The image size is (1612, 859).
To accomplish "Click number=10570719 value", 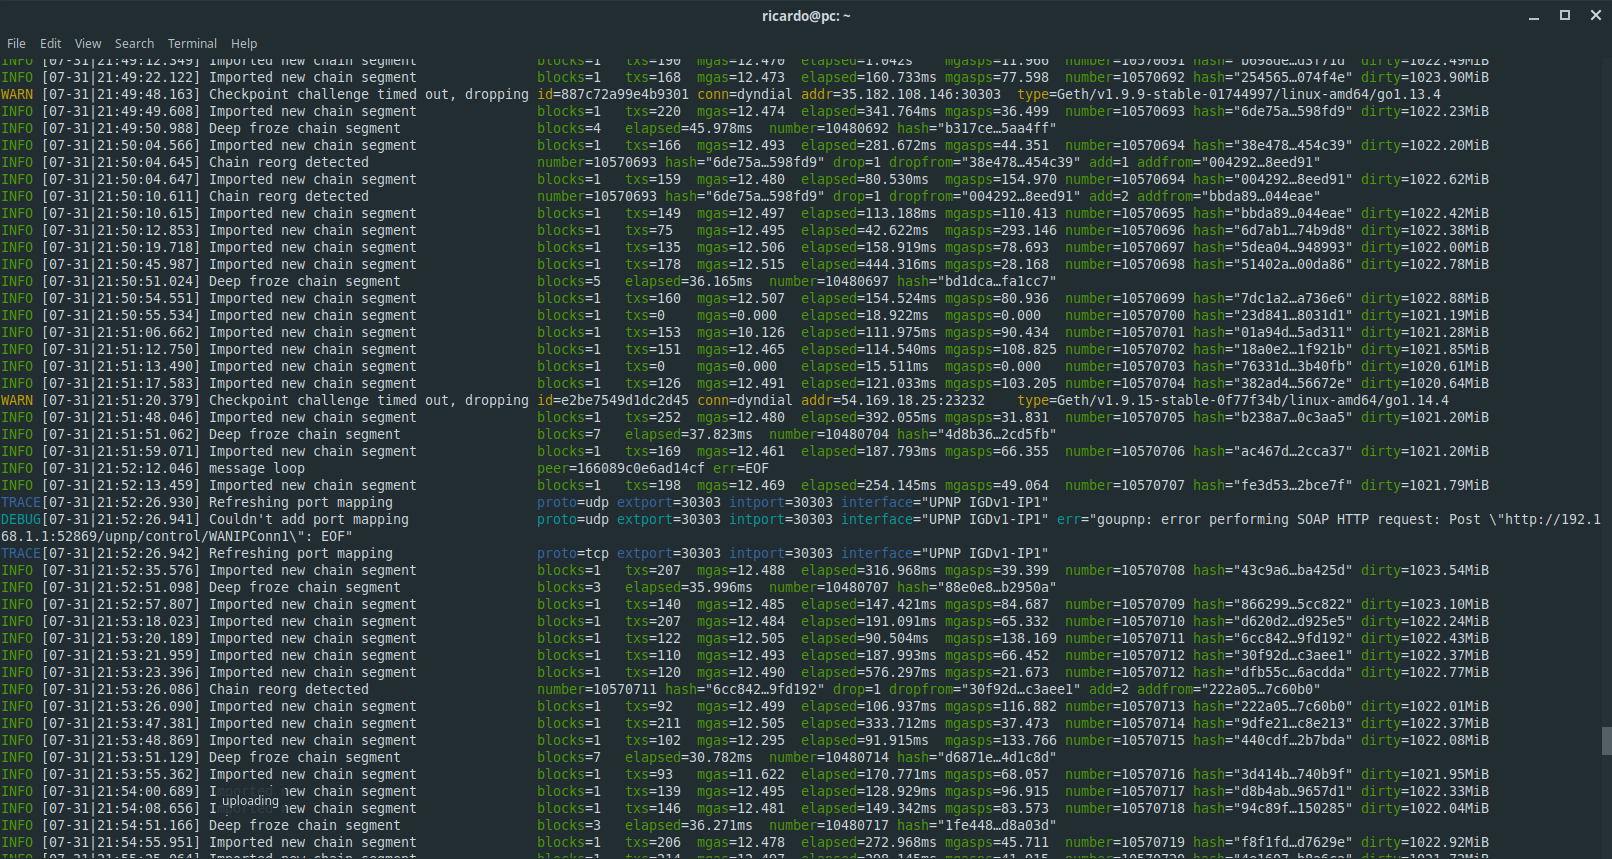I will (x=1125, y=842).
